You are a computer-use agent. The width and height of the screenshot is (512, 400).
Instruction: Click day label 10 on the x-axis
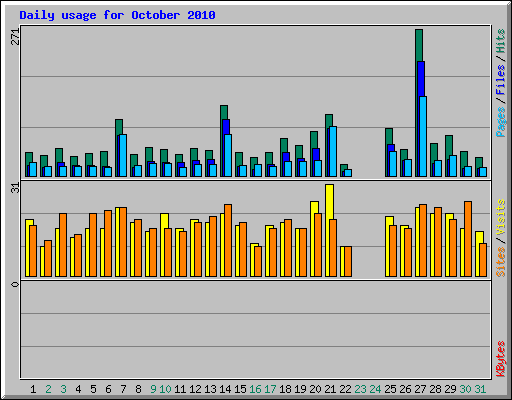165,389
